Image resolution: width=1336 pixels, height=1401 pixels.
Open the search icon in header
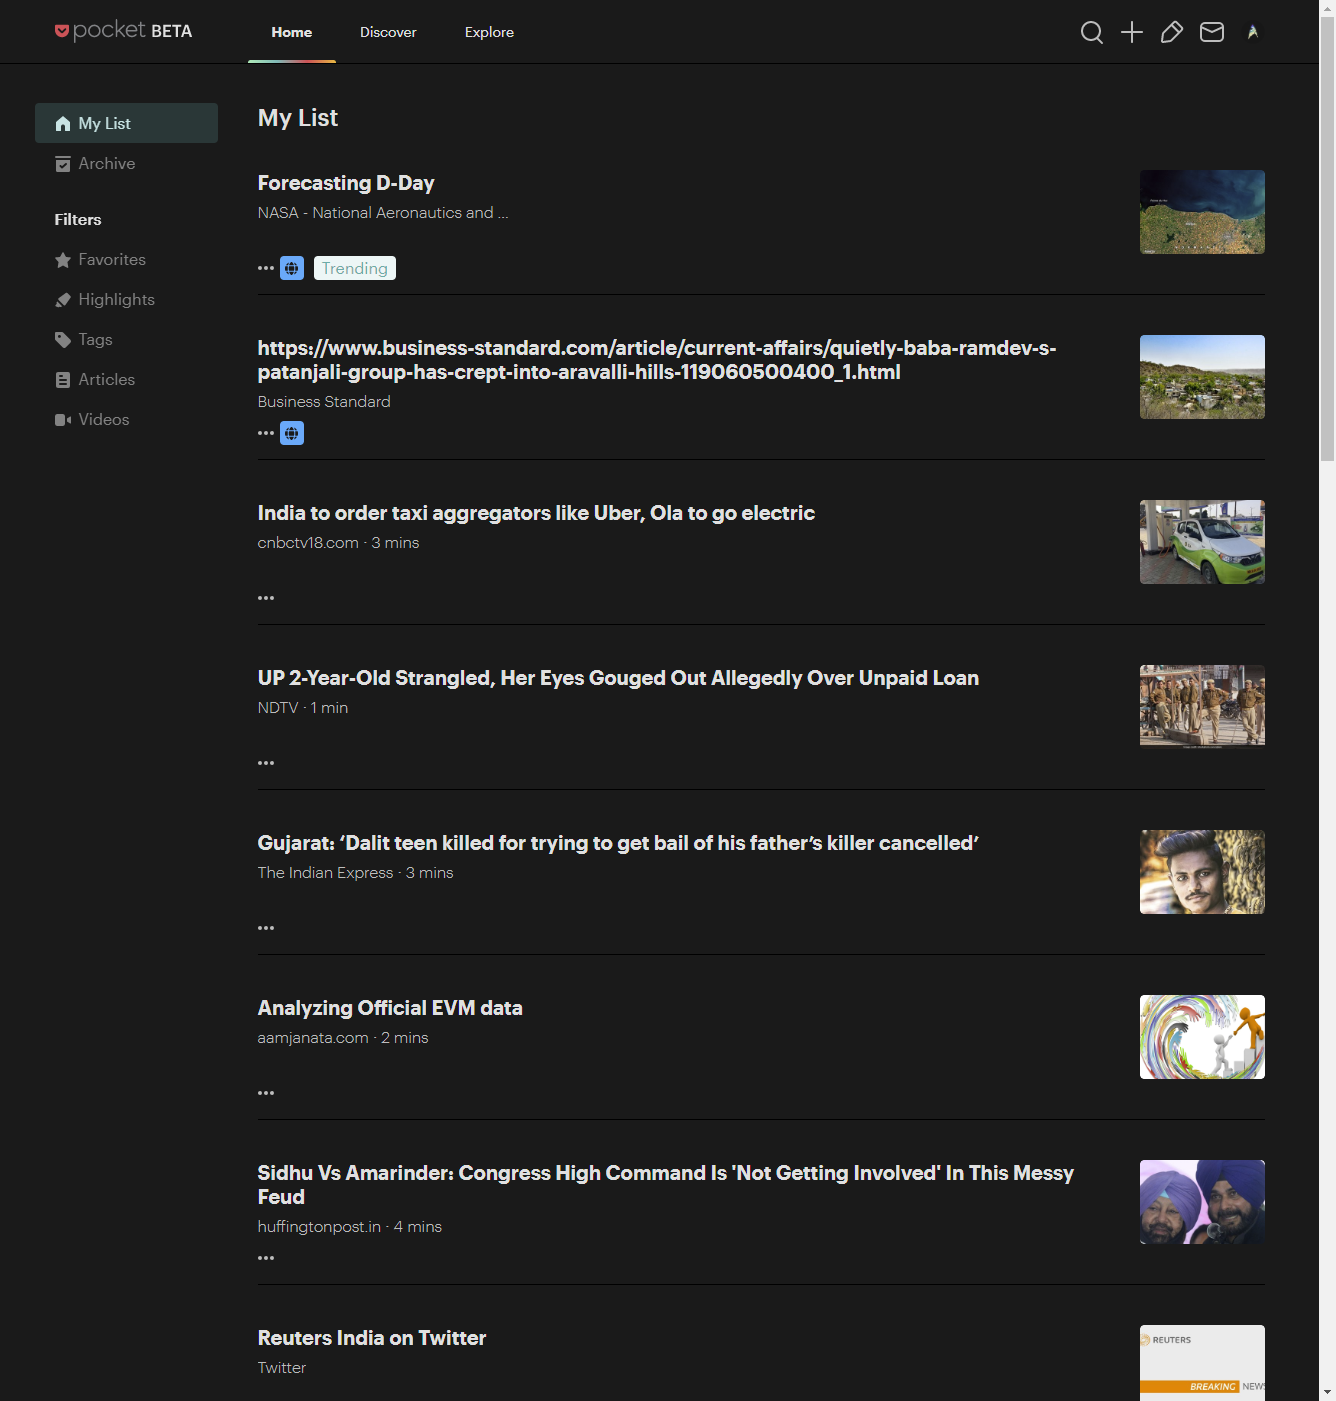point(1092,32)
